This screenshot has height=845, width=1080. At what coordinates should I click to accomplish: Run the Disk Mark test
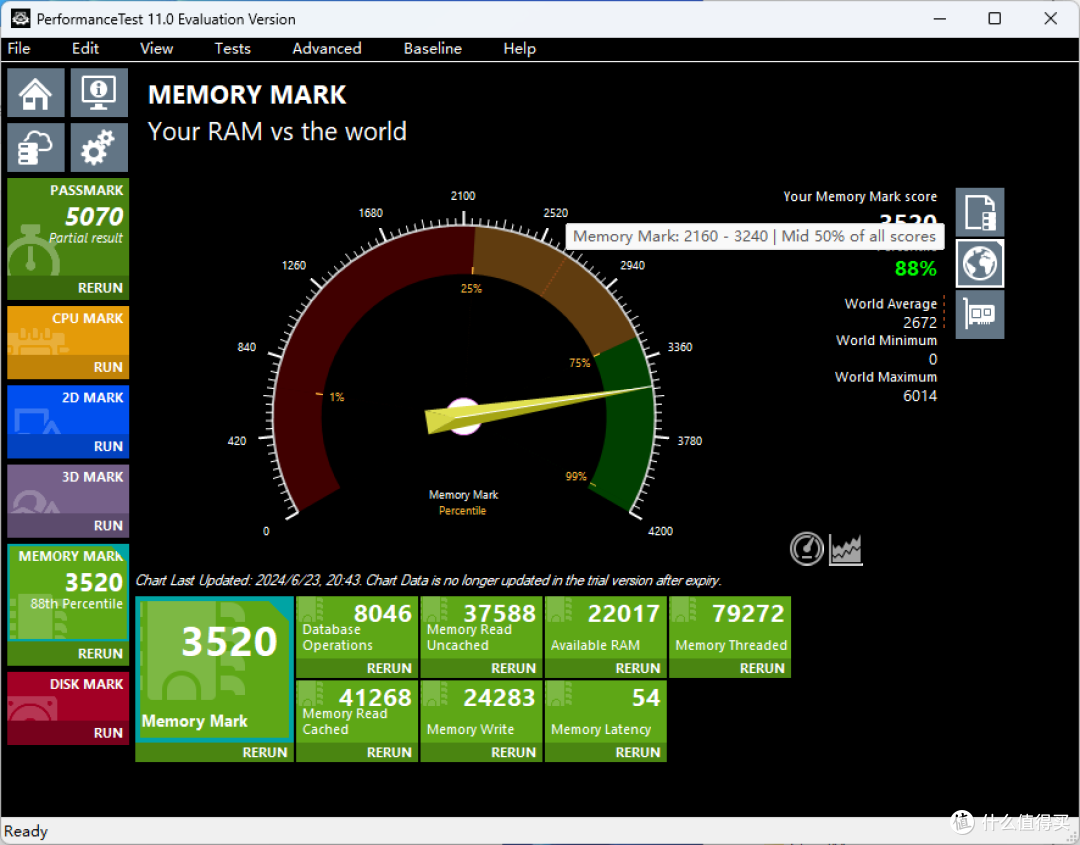[x=108, y=733]
